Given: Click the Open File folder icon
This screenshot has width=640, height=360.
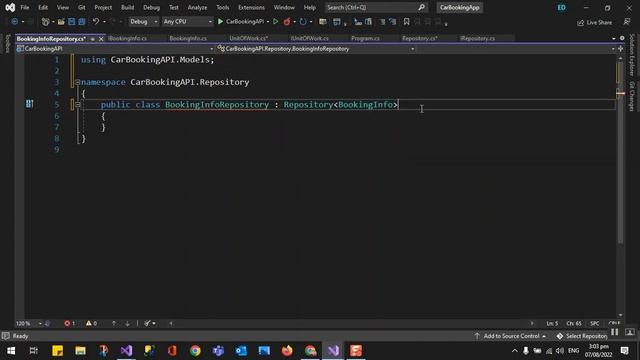Looking at the screenshot, I should (61, 22).
